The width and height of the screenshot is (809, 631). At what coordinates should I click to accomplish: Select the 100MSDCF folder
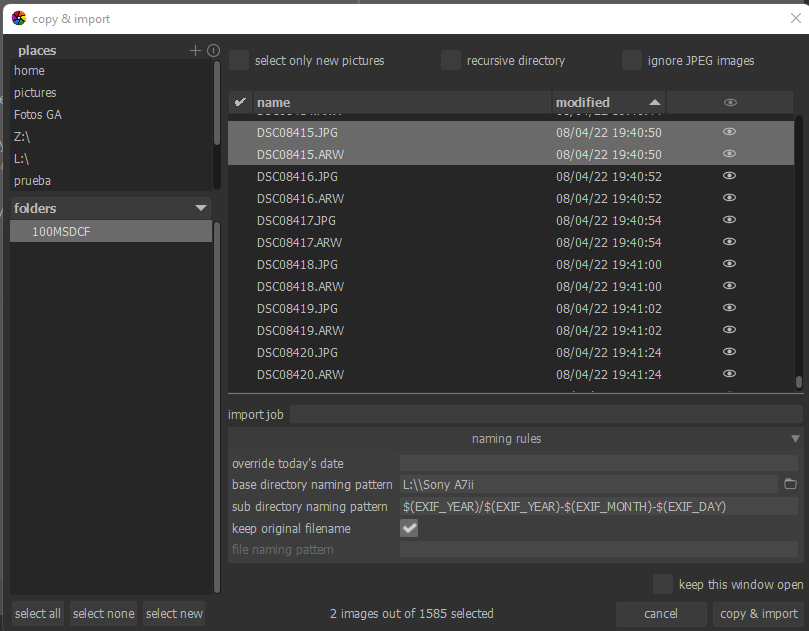[61, 232]
